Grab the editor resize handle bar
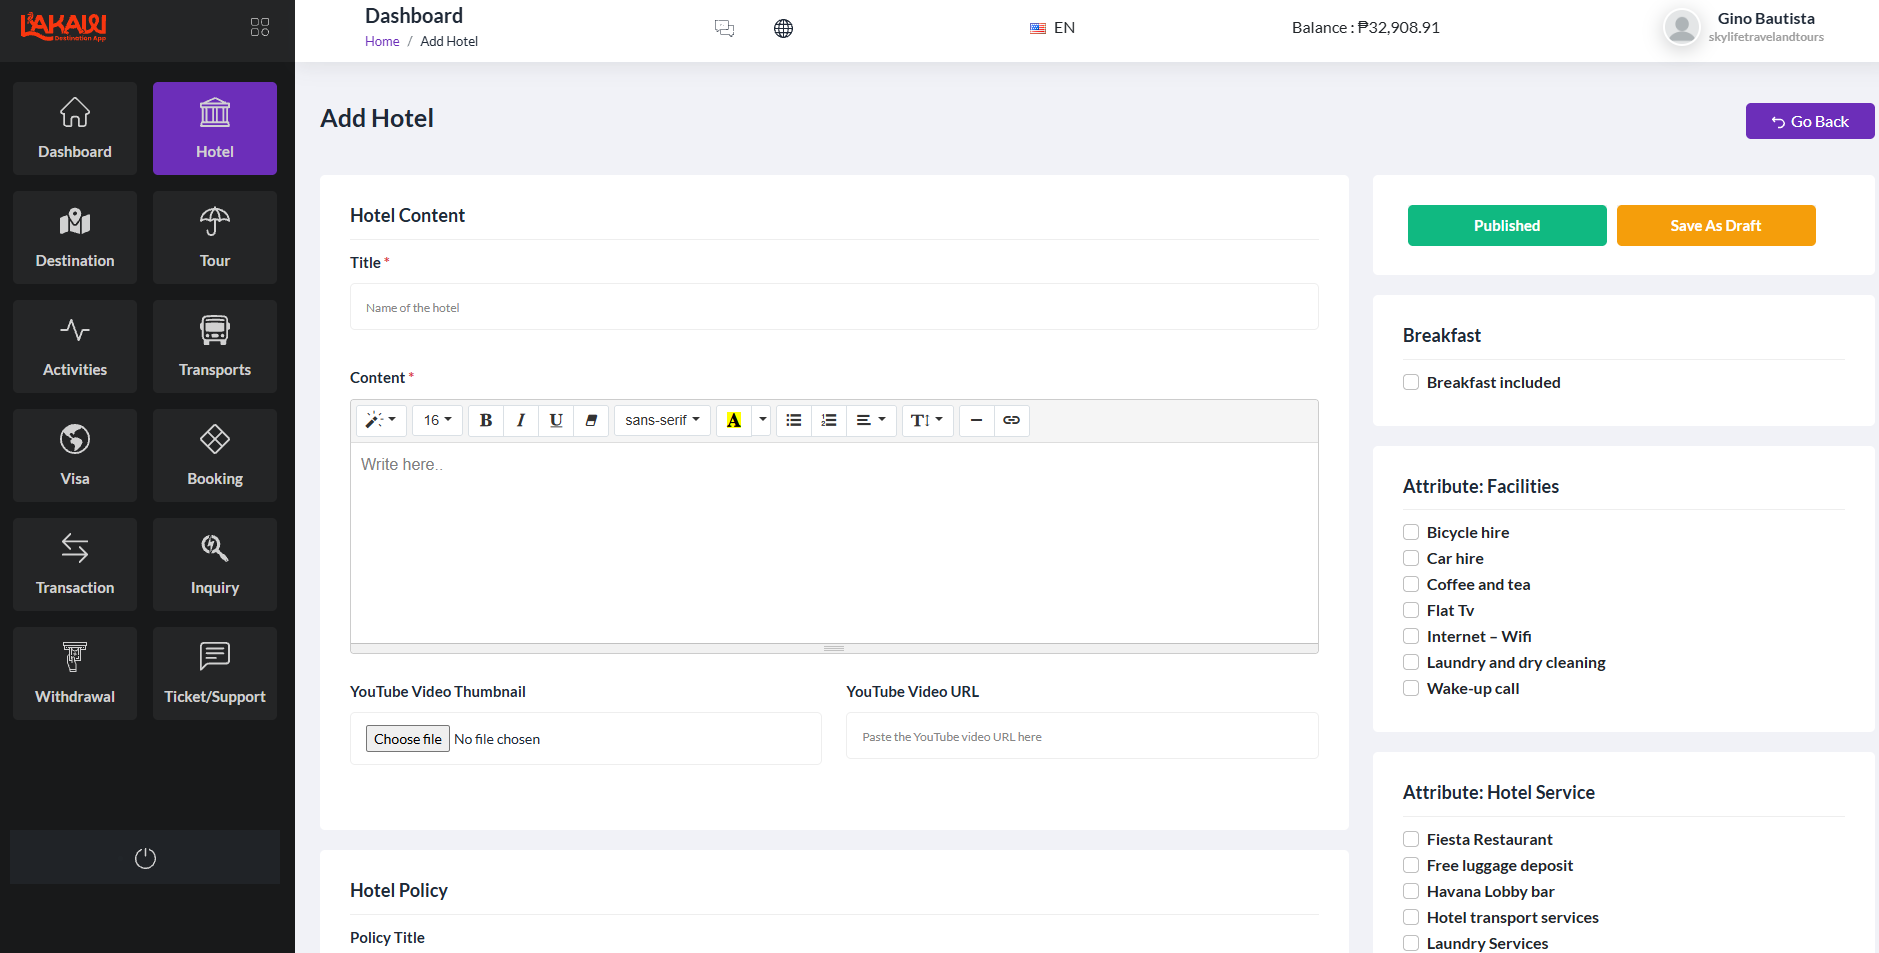This screenshot has width=1879, height=953. (834, 648)
